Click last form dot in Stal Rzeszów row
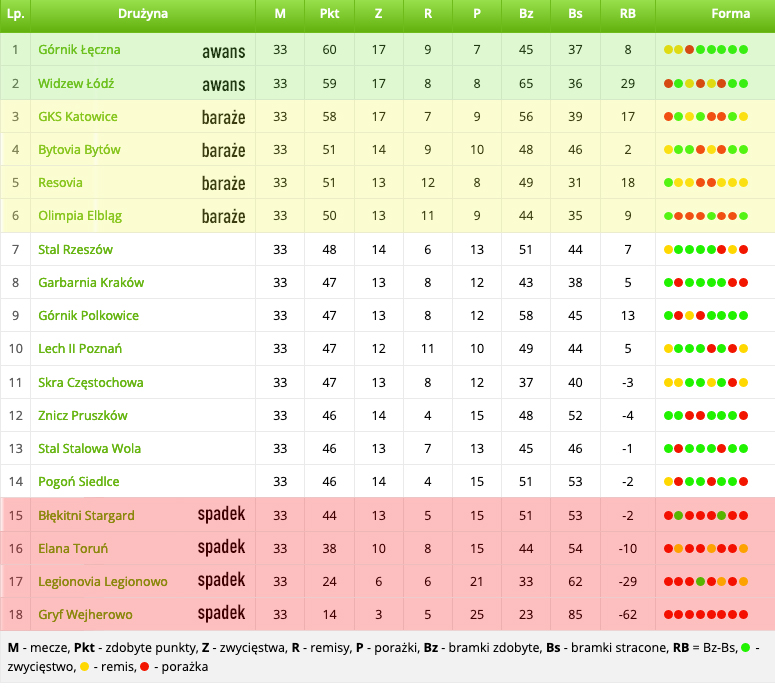 (x=744, y=250)
